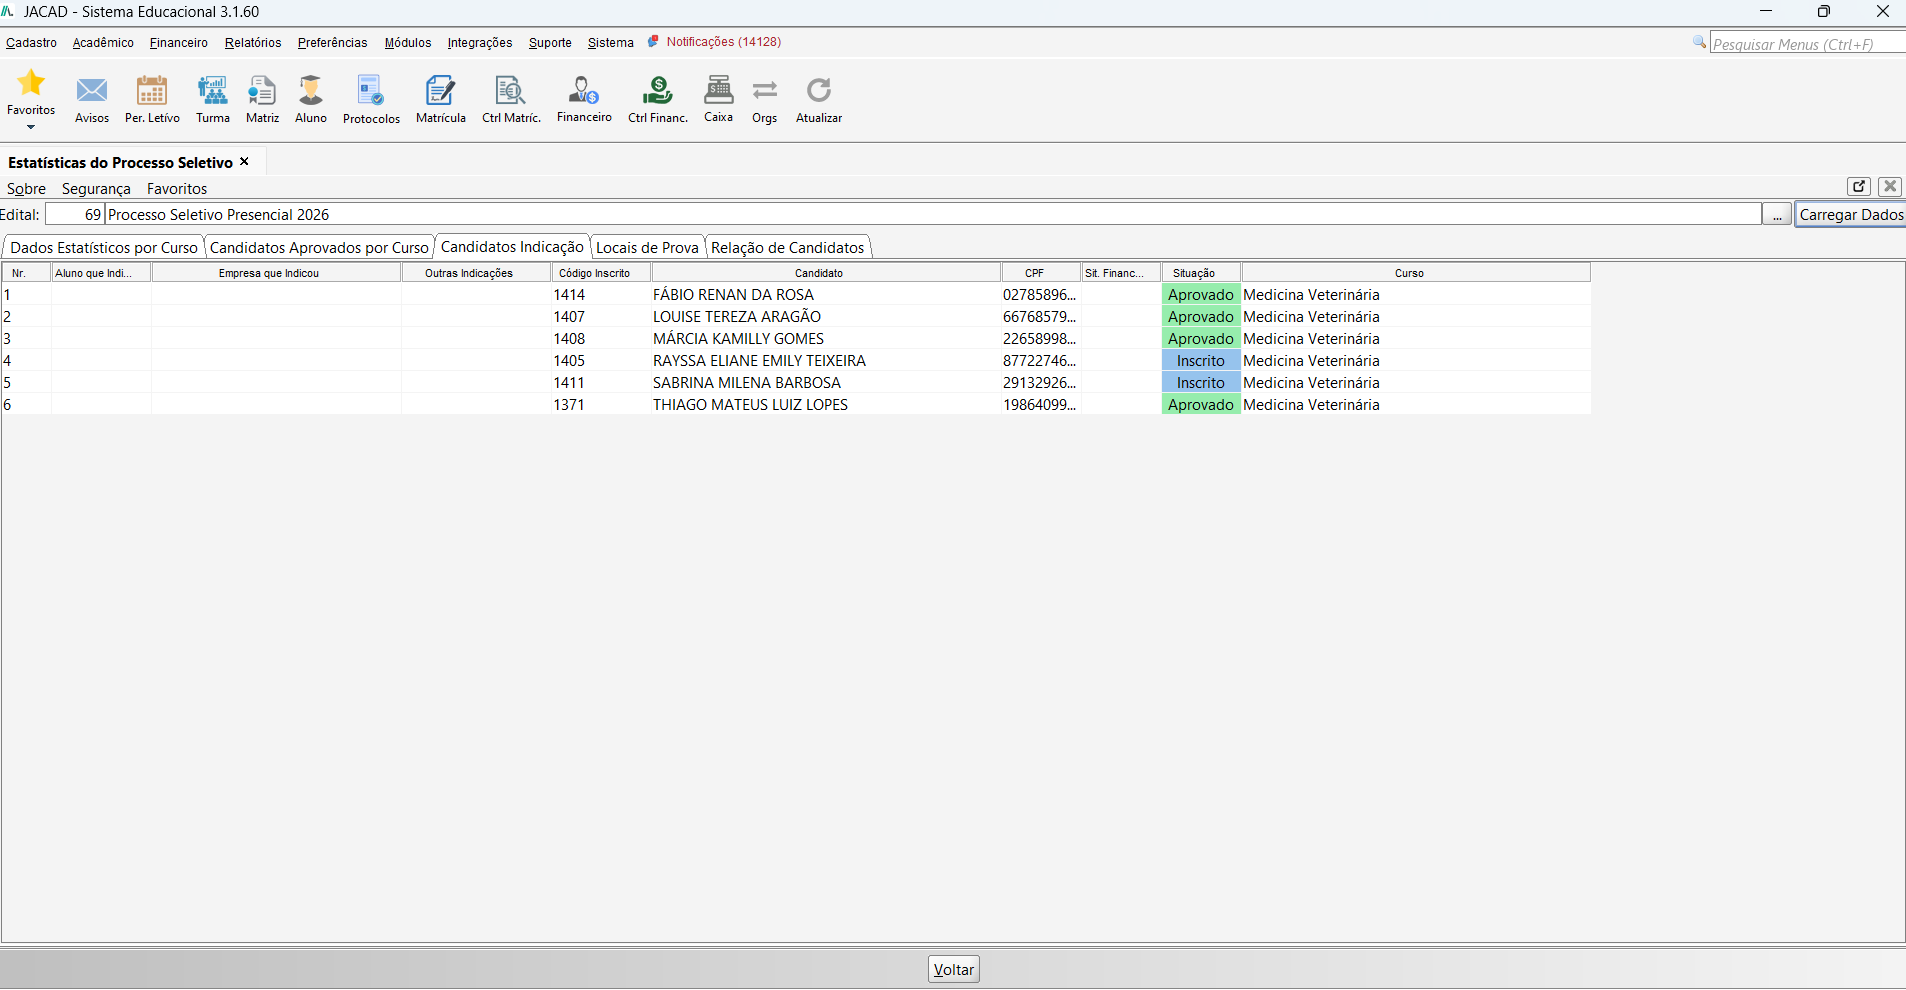1906x990 pixels.
Task: Click the Inscrito status for code 1405
Action: (x=1201, y=361)
